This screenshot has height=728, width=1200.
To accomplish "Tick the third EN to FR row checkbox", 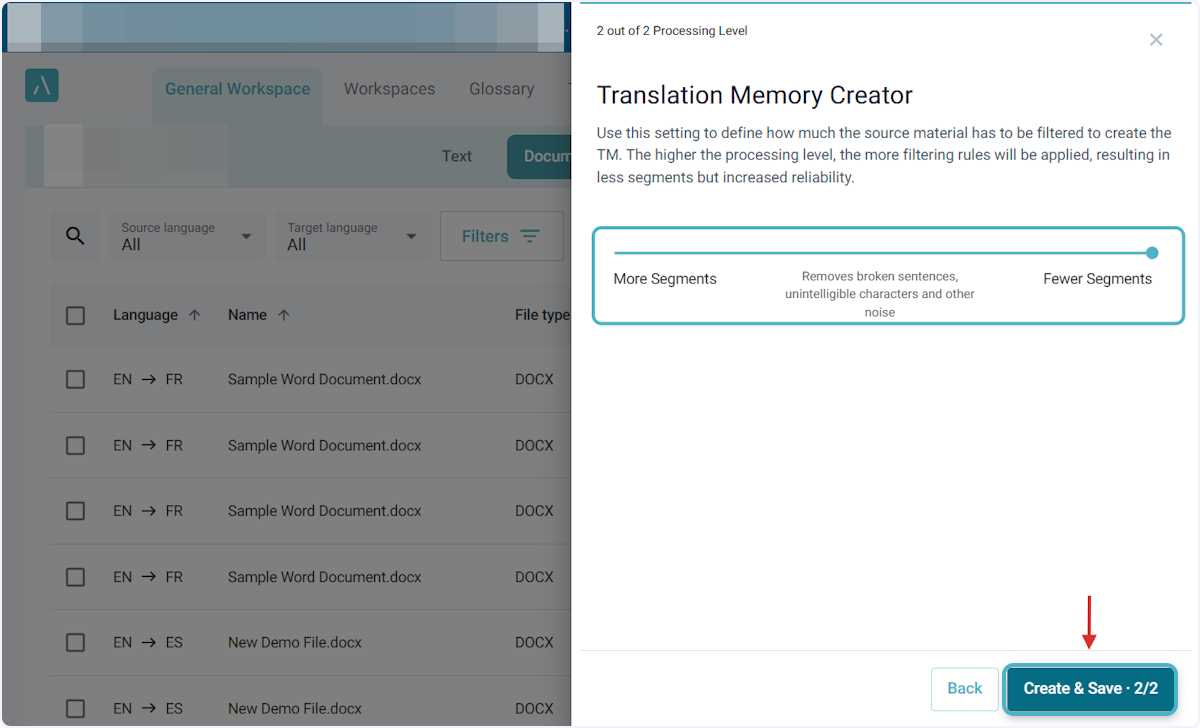I will [75, 511].
